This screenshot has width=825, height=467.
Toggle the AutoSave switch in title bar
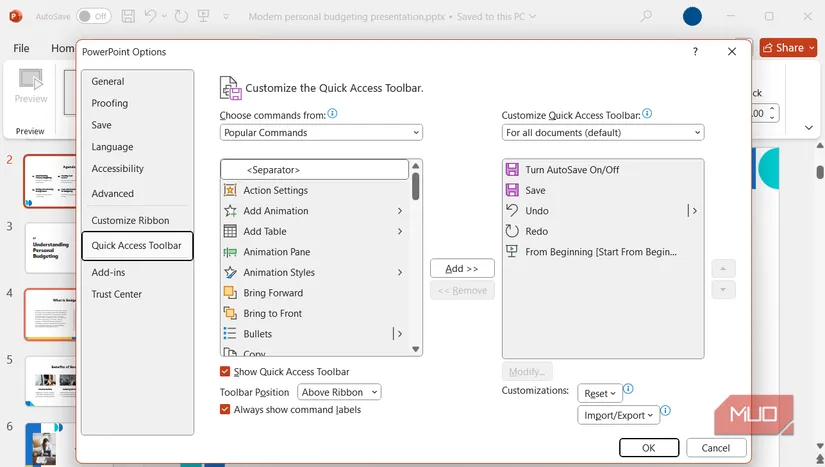[93, 16]
